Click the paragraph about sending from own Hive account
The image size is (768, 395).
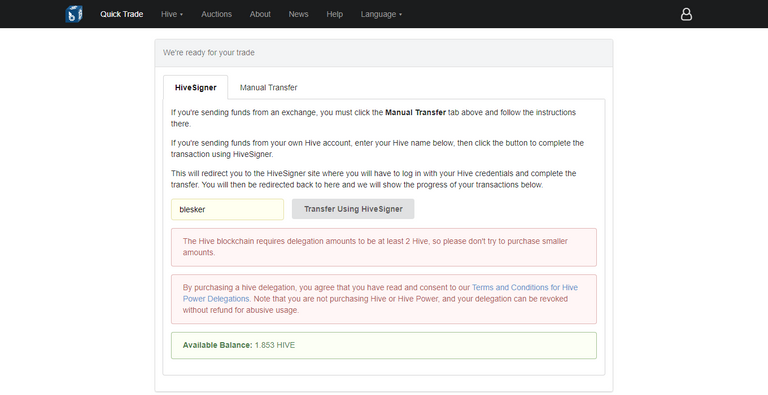377,148
